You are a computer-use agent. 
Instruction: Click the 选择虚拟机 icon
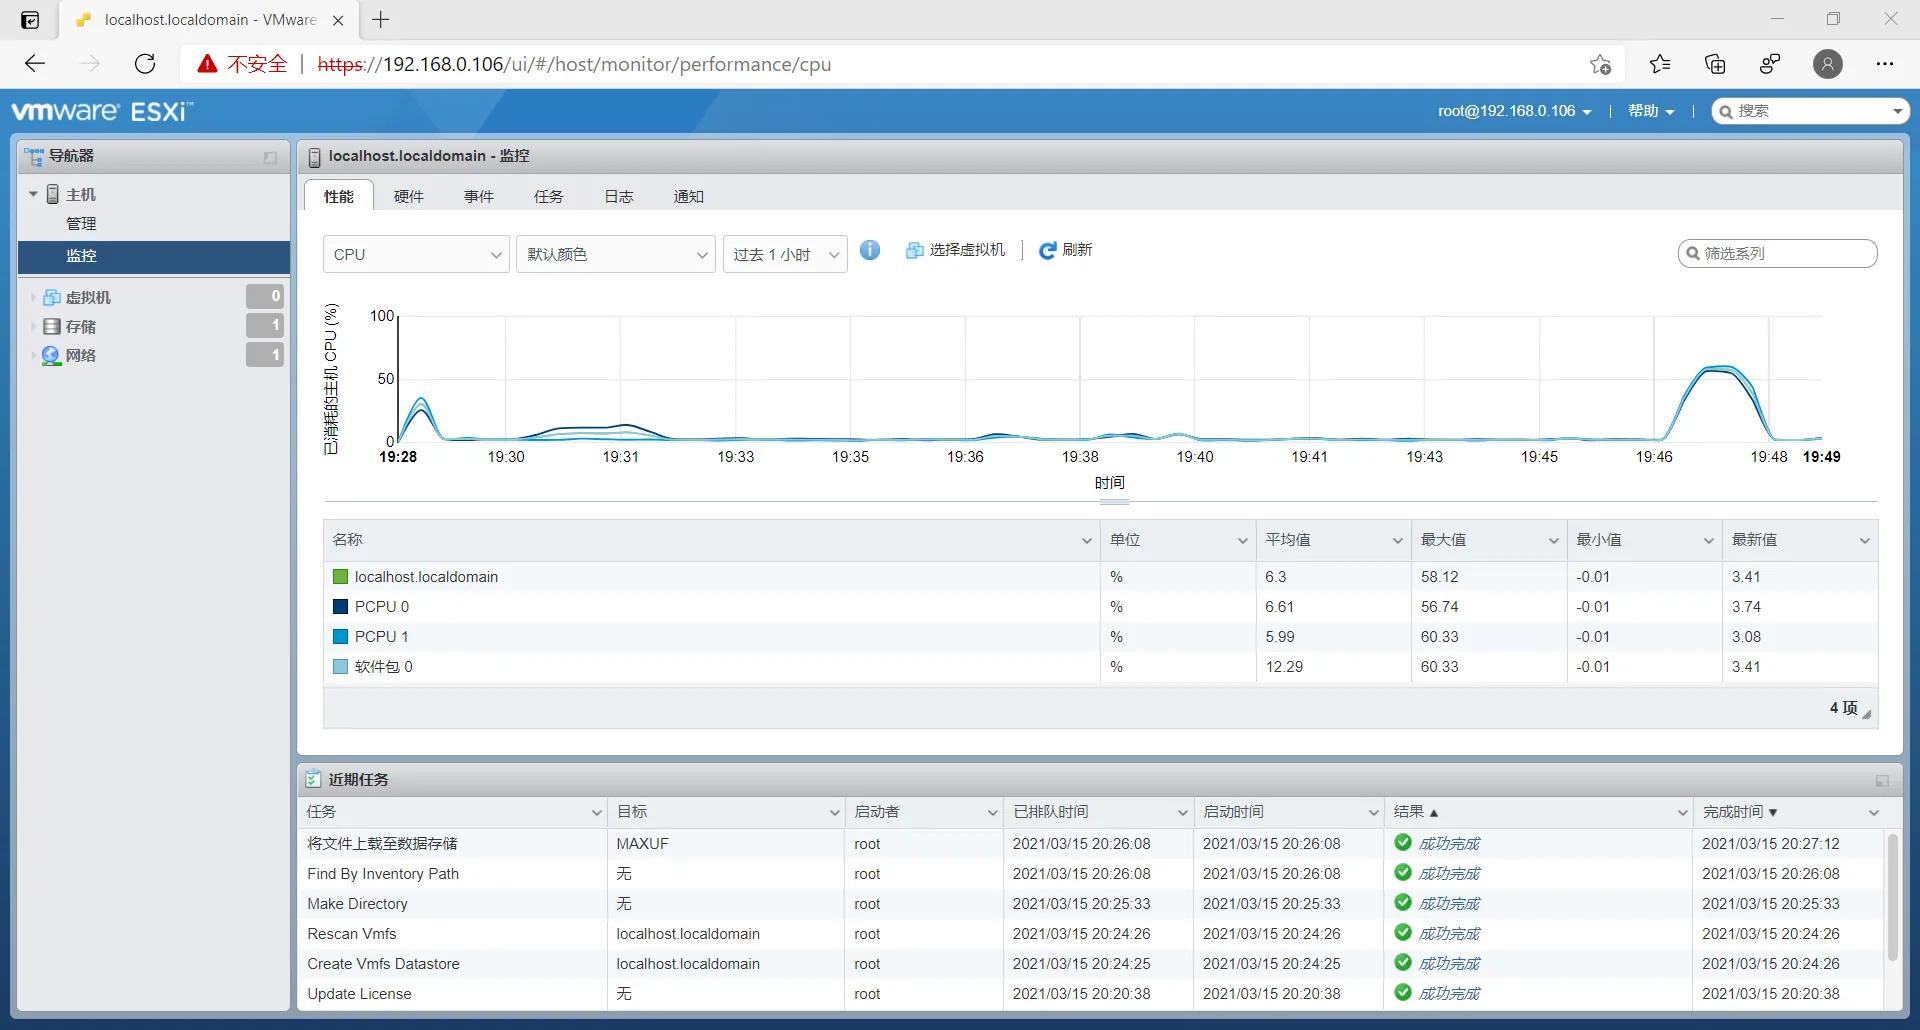[x=914, y=250]
